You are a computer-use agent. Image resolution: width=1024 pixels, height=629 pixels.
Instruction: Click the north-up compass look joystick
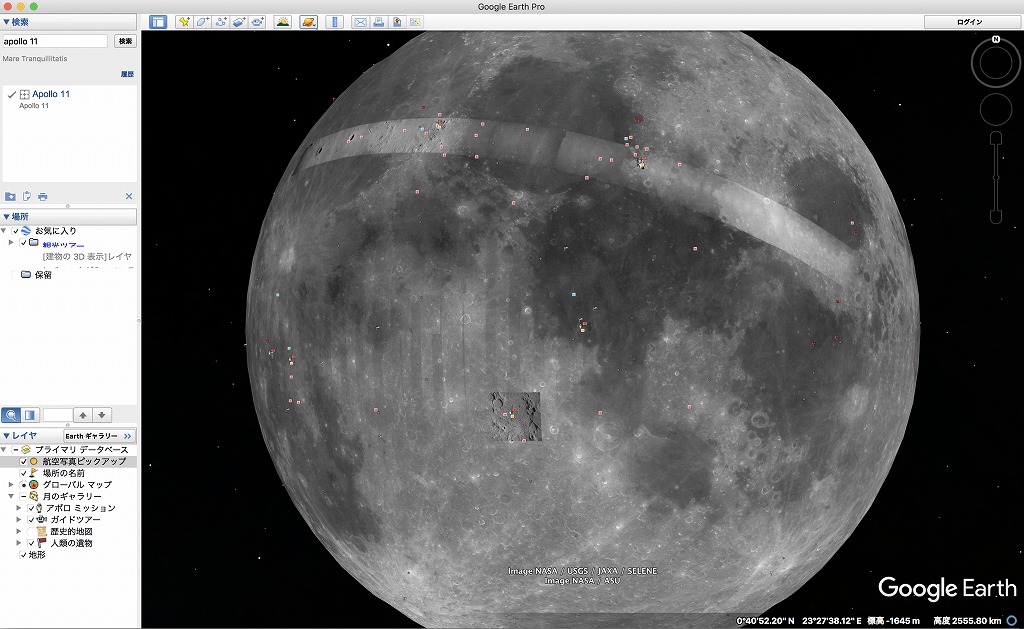[995, 63]
